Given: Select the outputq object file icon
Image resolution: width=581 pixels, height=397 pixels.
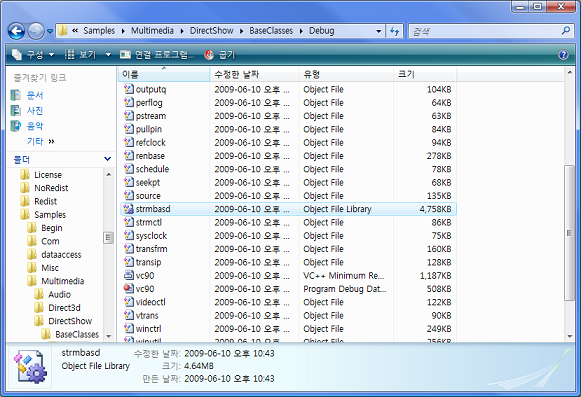Looking at the screenshot, I should (129, 89).
